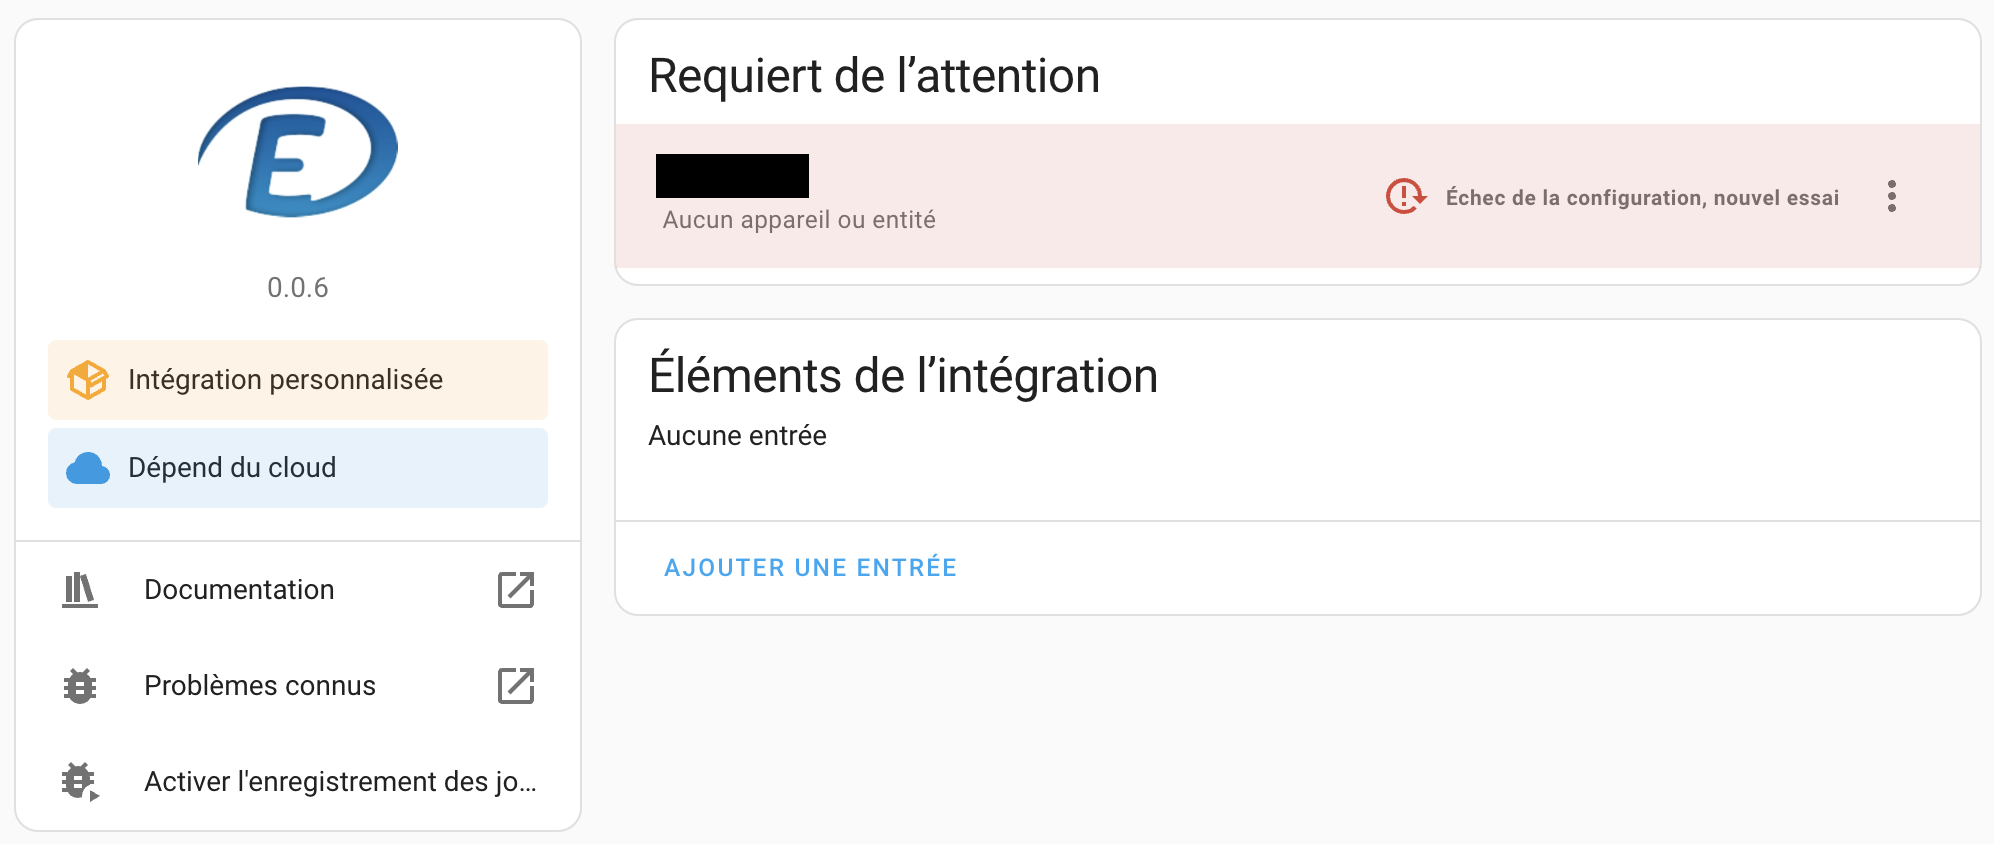Click the custom integration box icon
Viewport: 1994px width, 844px height.
tap(87, 380)
